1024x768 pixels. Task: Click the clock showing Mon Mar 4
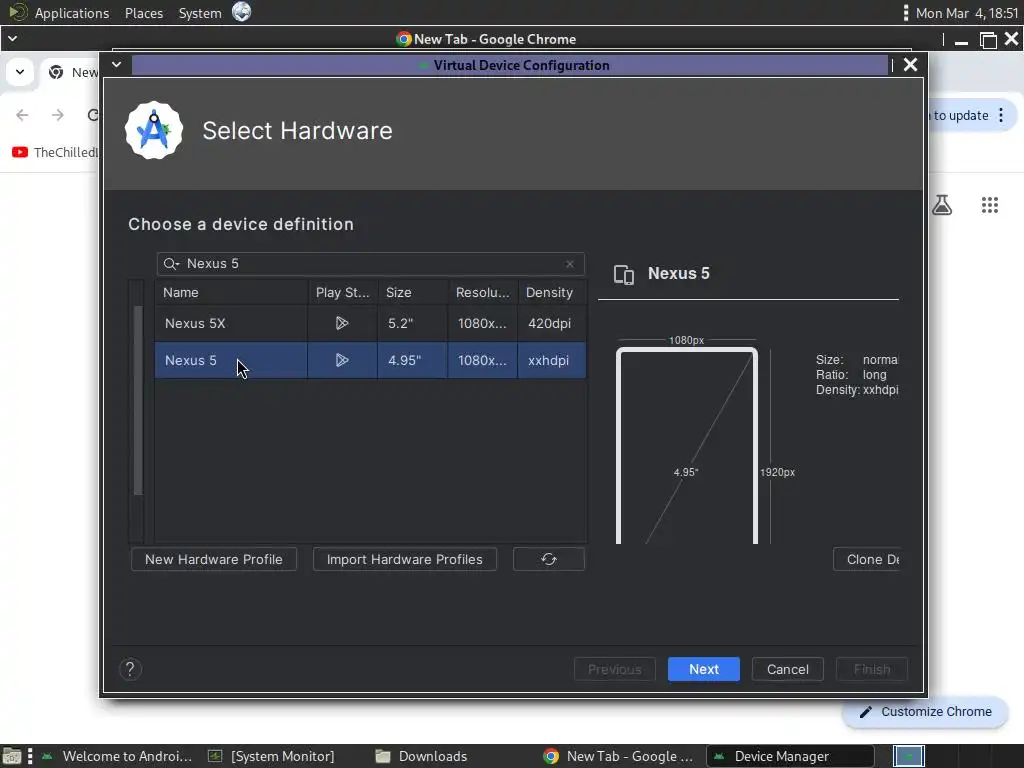coord(967,13)
